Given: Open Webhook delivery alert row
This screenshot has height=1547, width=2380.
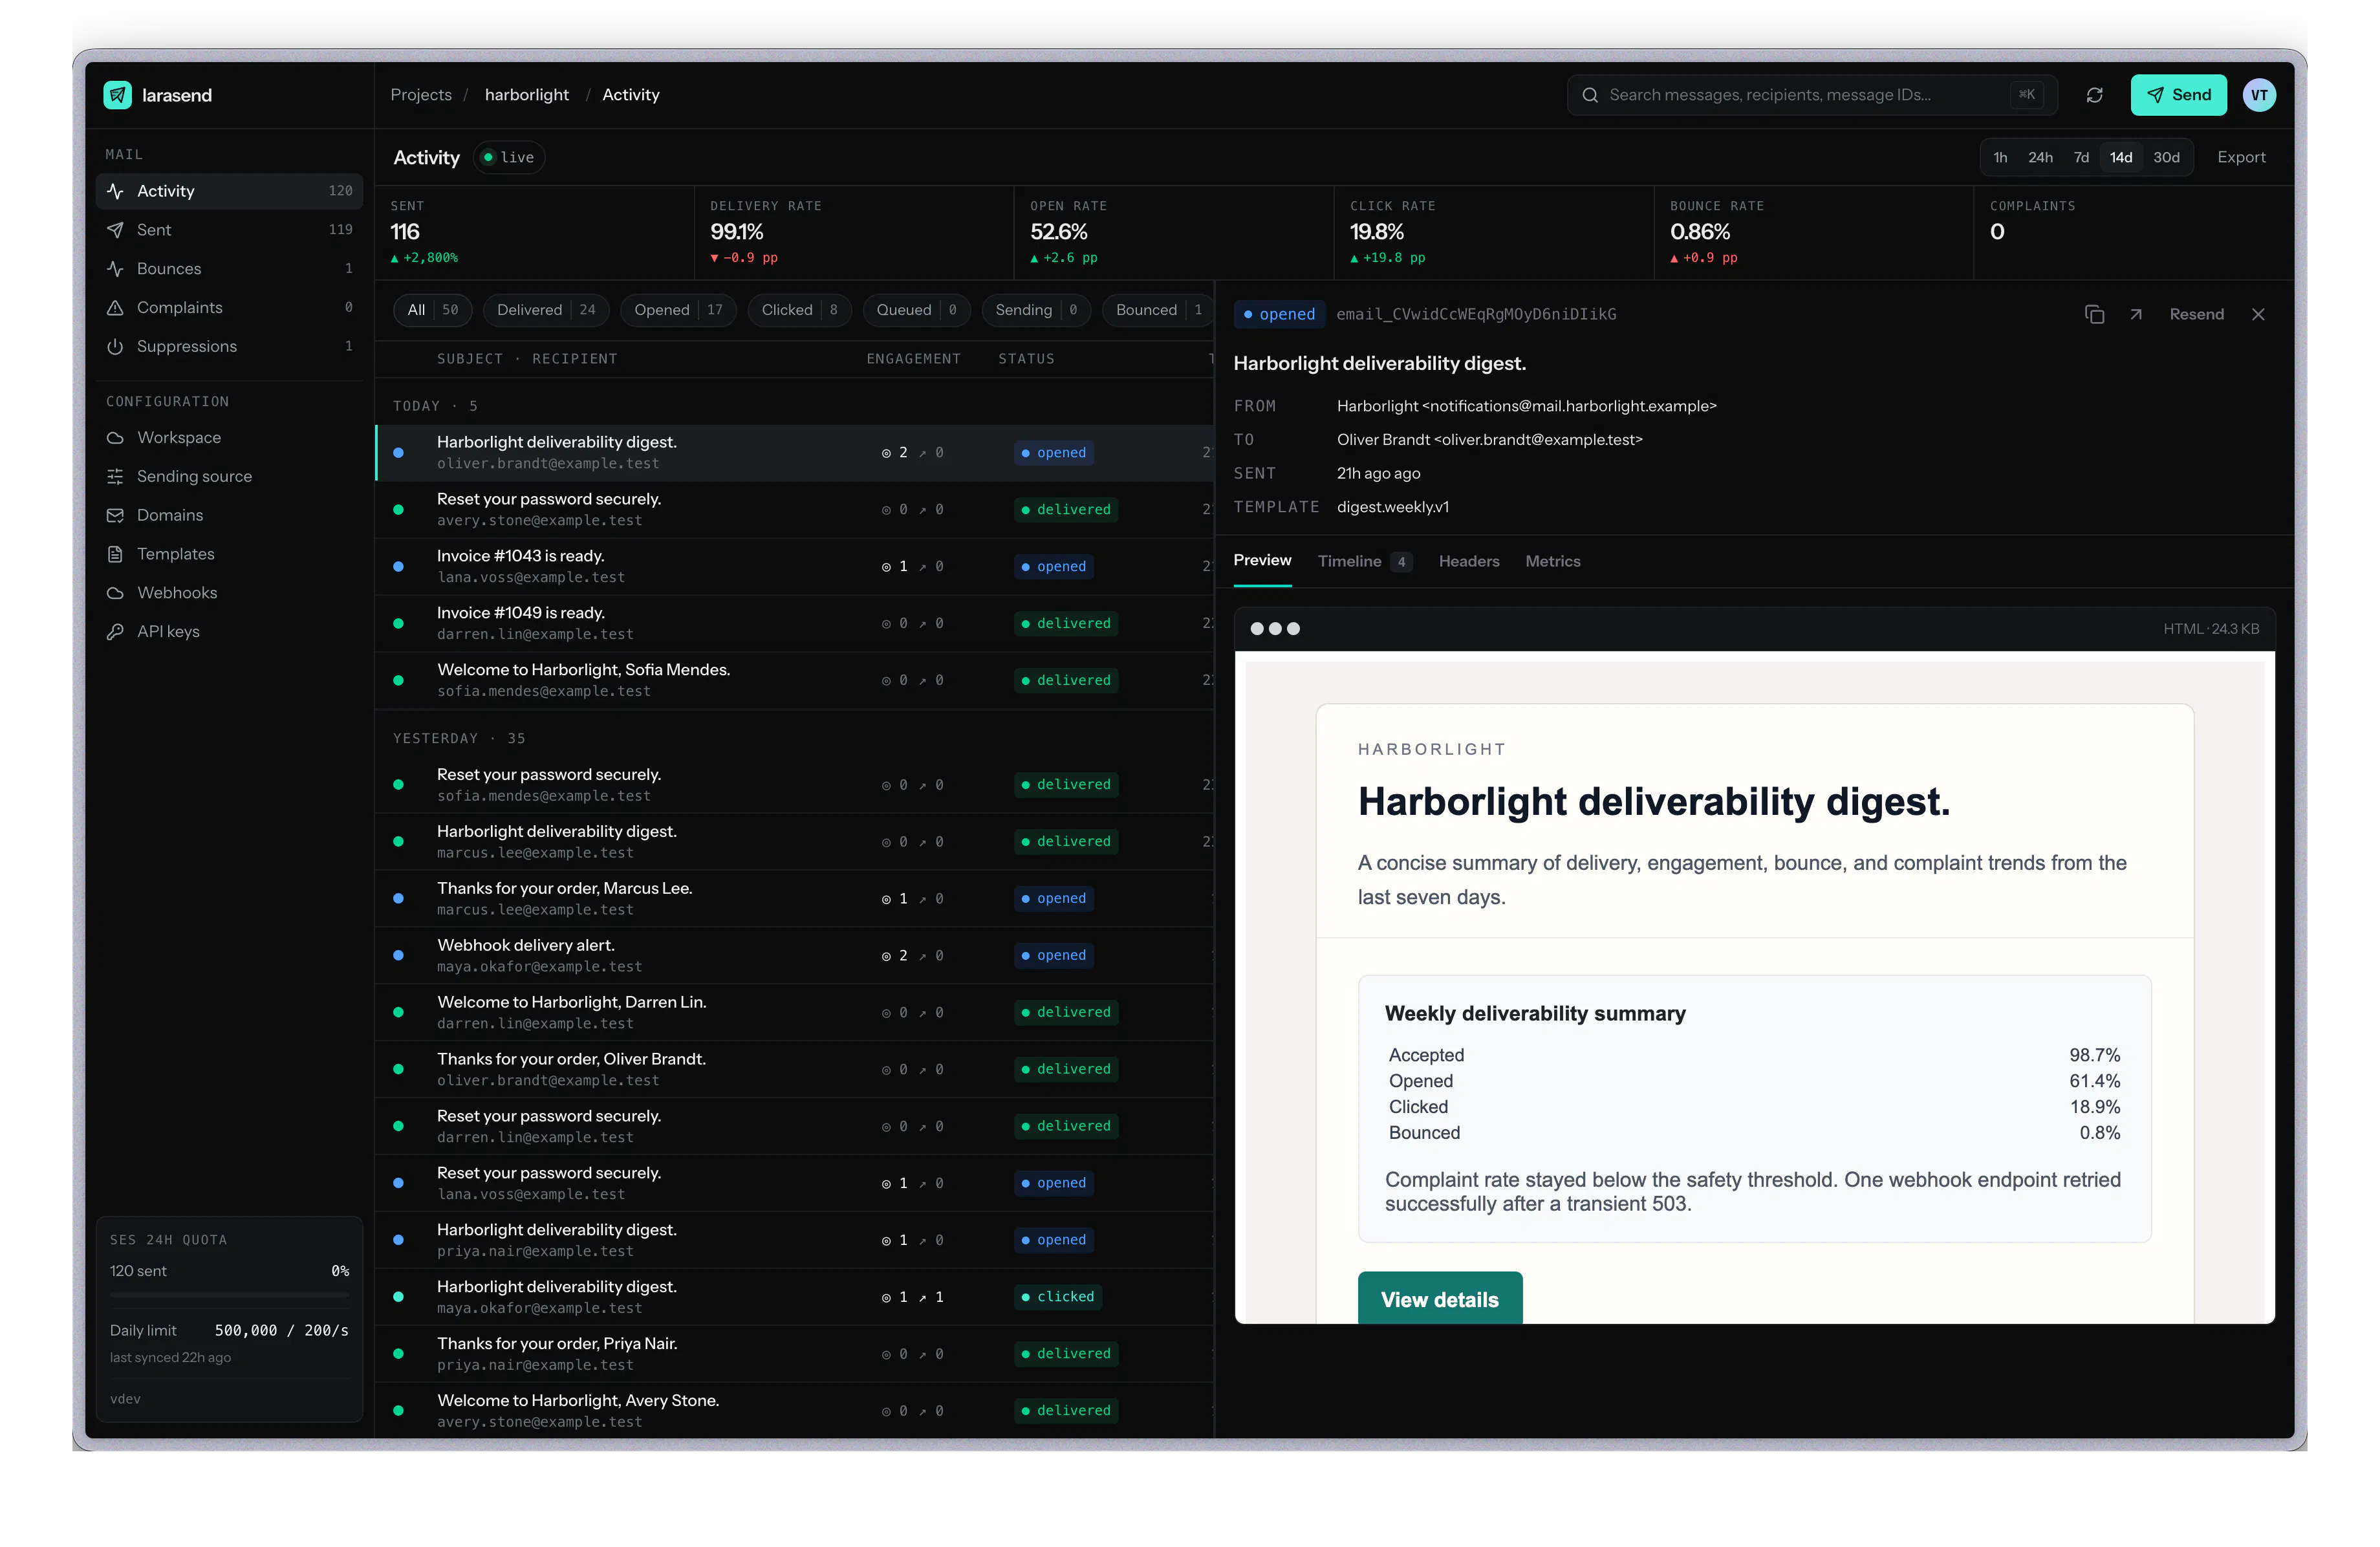Looking at the screenshot, I should 795,956.
